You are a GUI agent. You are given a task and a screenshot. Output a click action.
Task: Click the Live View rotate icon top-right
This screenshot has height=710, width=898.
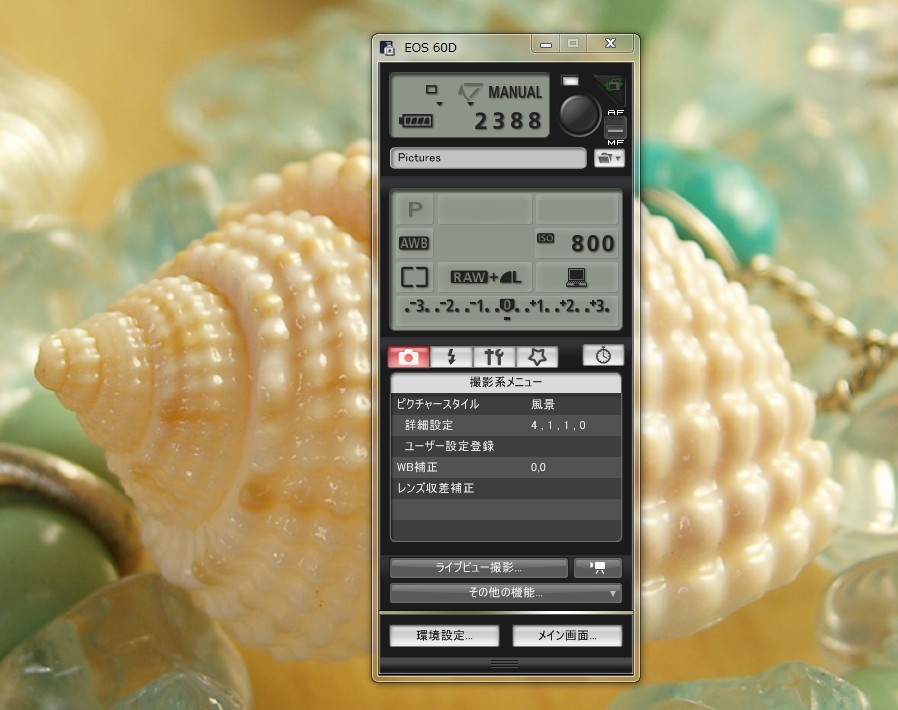[612, 86]
